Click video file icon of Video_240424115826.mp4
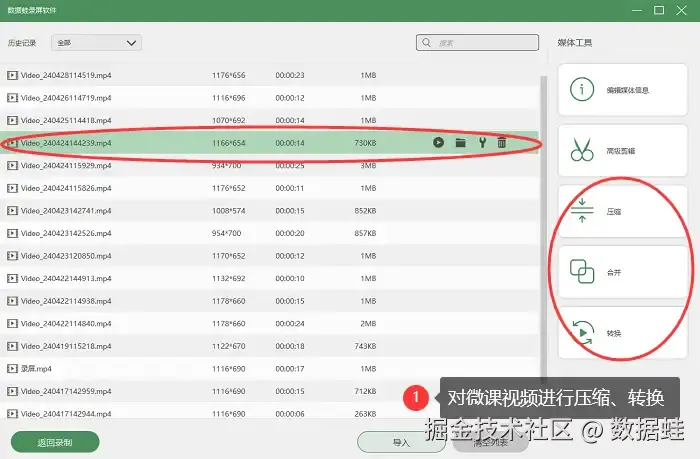The image size is (700, 459). 12,188
